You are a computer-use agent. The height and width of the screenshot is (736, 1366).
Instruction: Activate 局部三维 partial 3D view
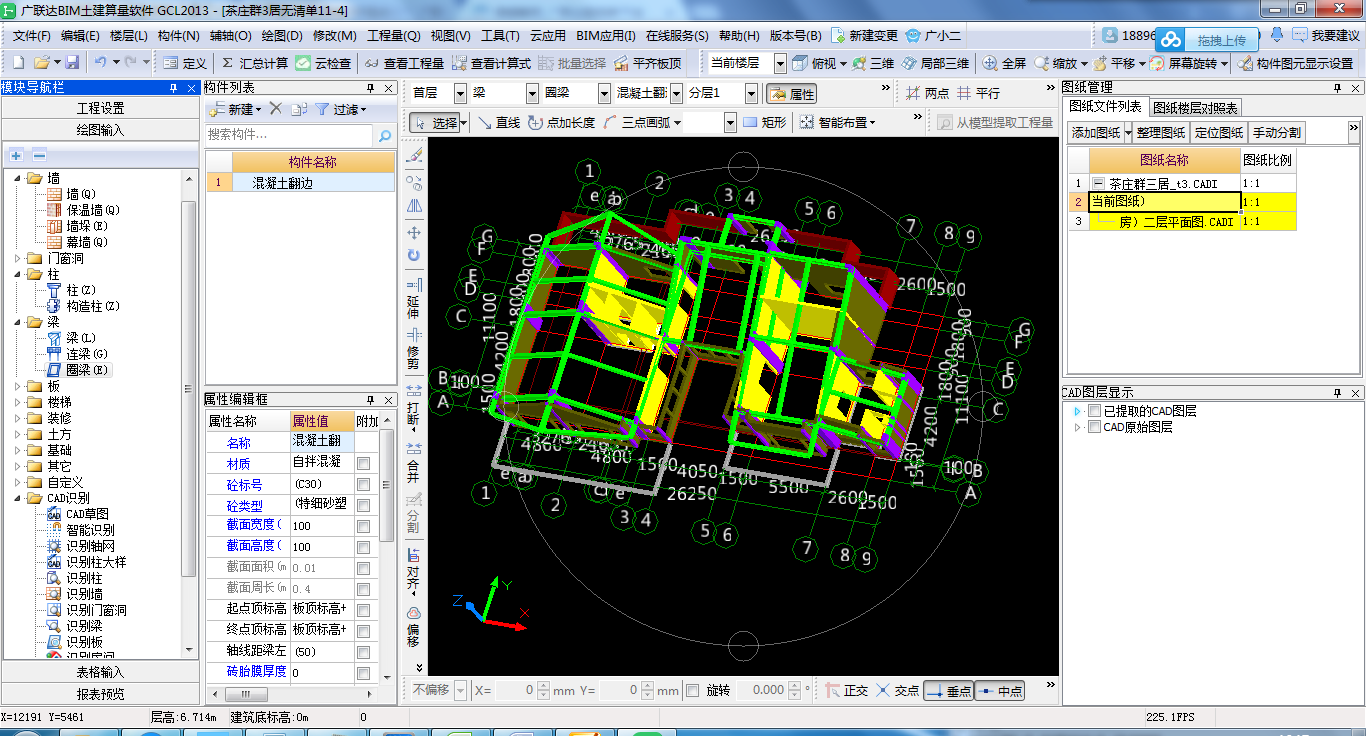(x=935, y=63)
